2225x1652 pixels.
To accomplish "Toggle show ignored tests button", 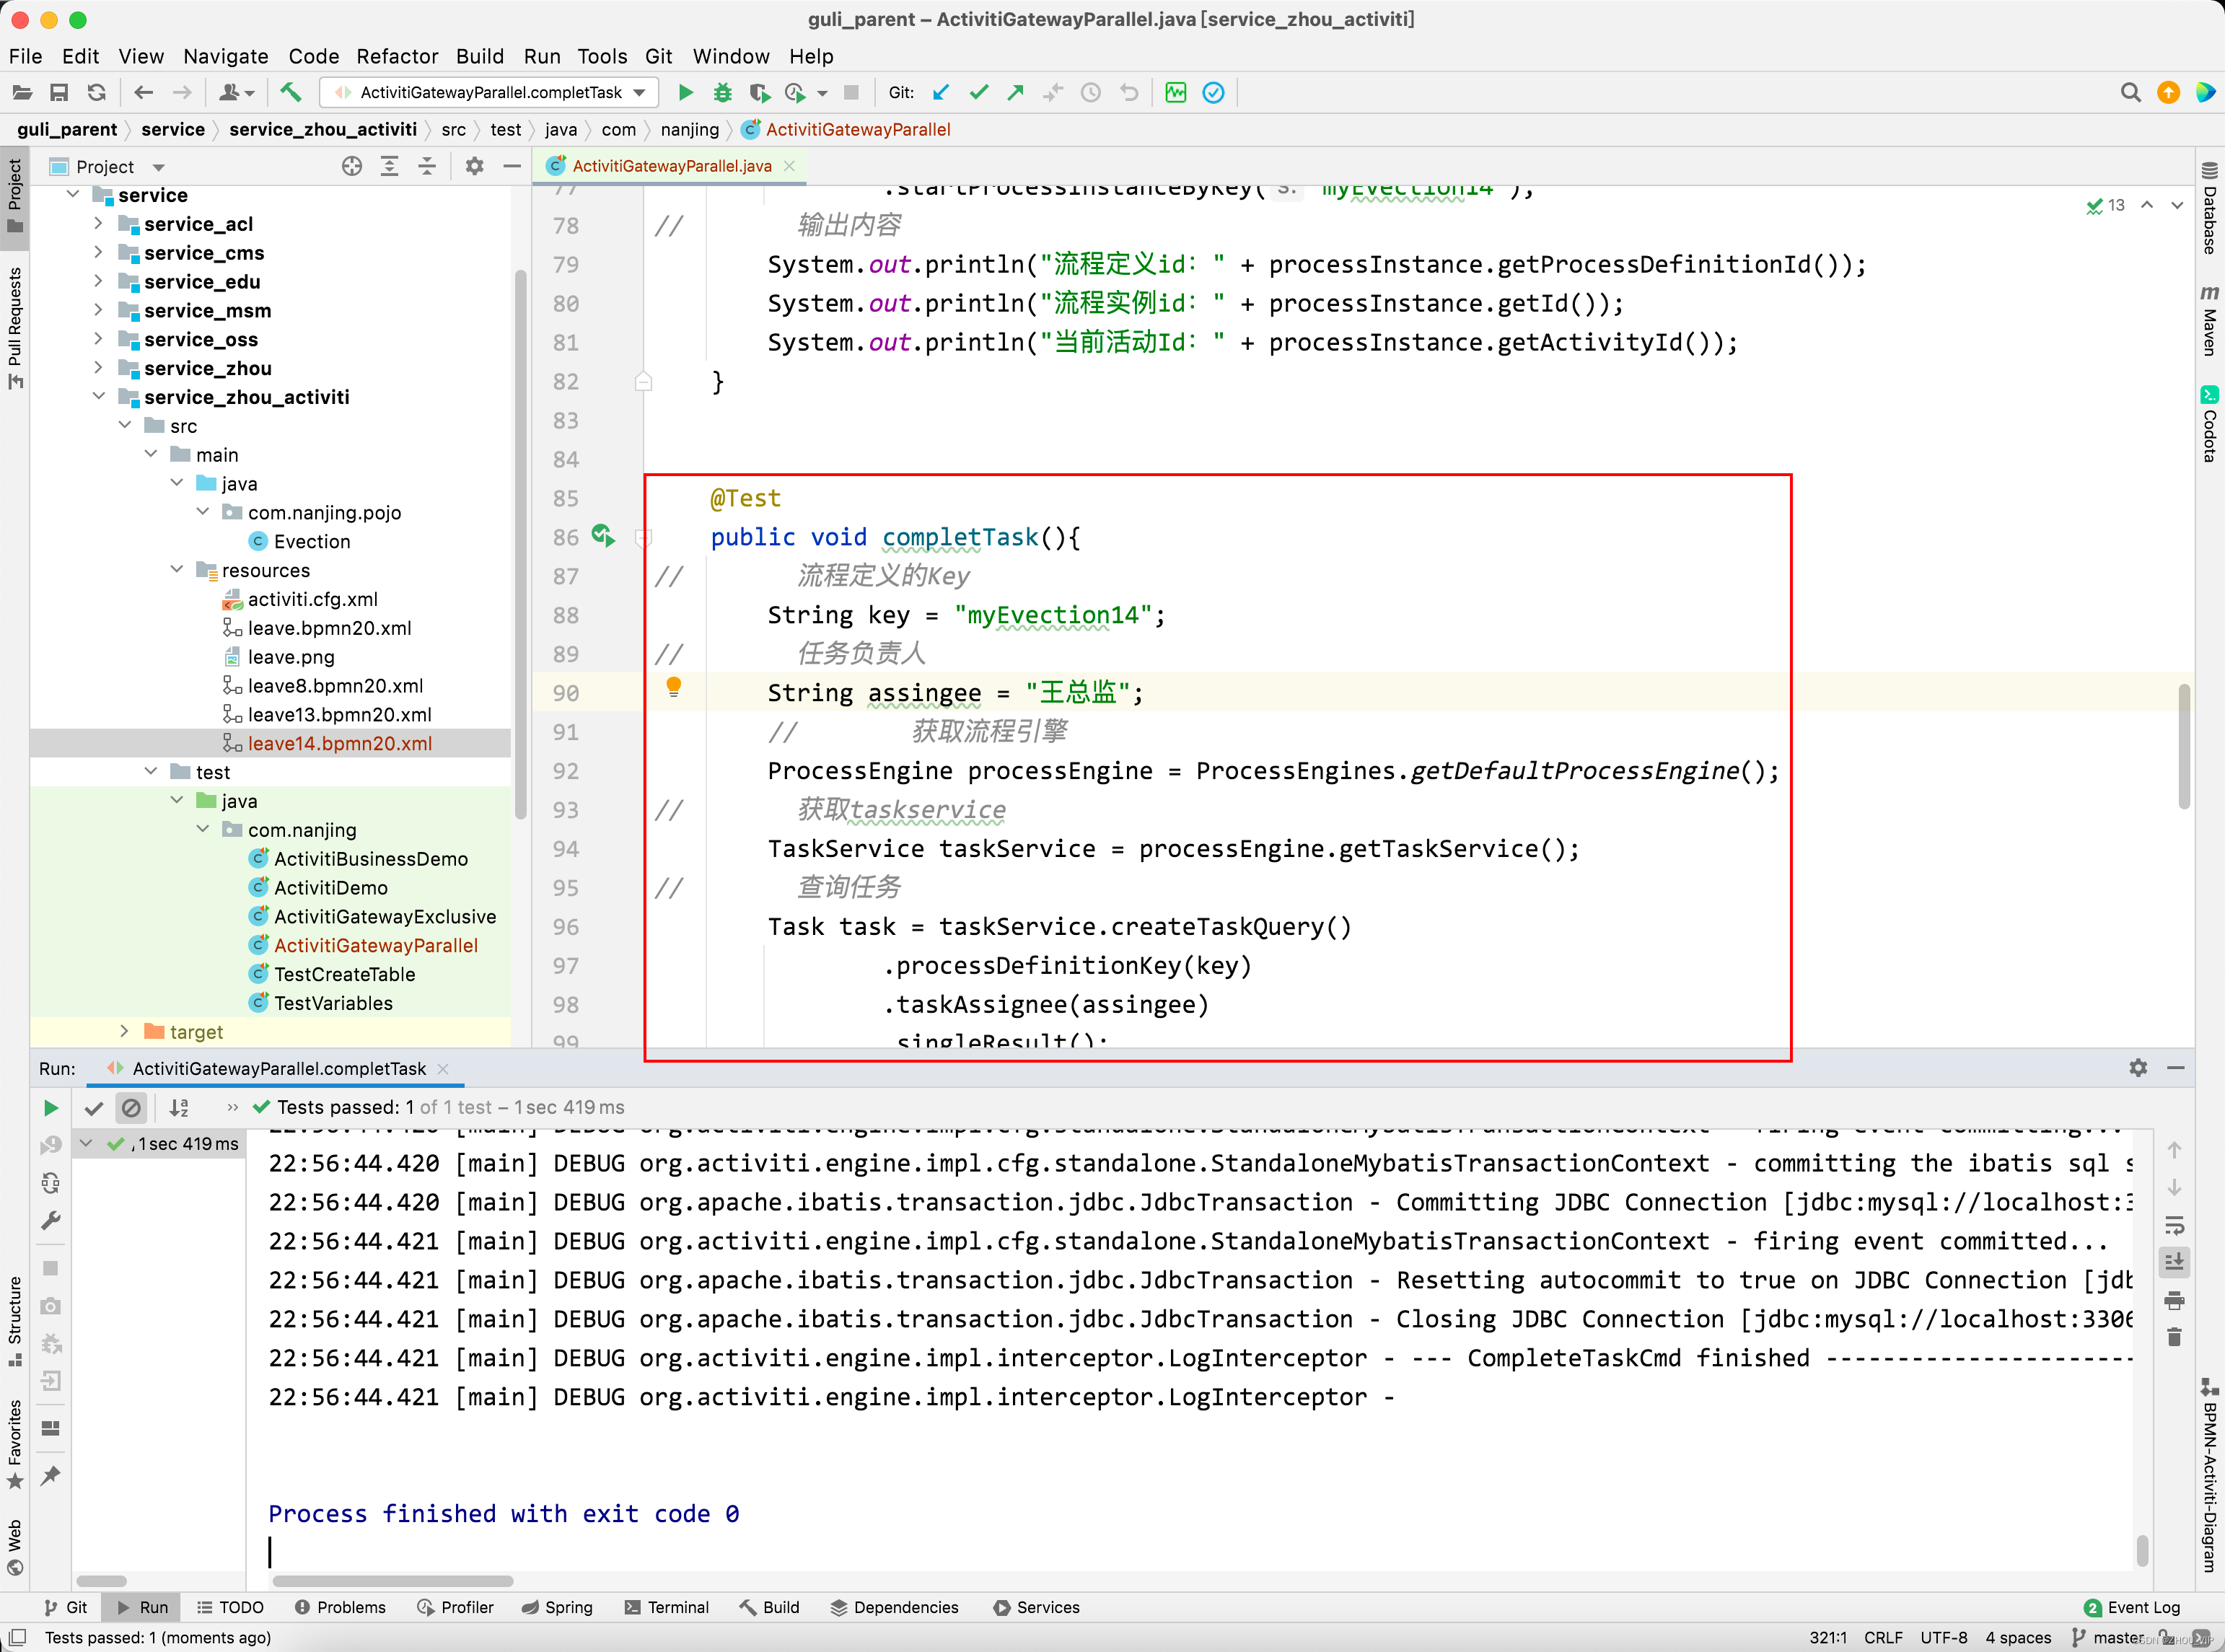I will (131, 1108).
